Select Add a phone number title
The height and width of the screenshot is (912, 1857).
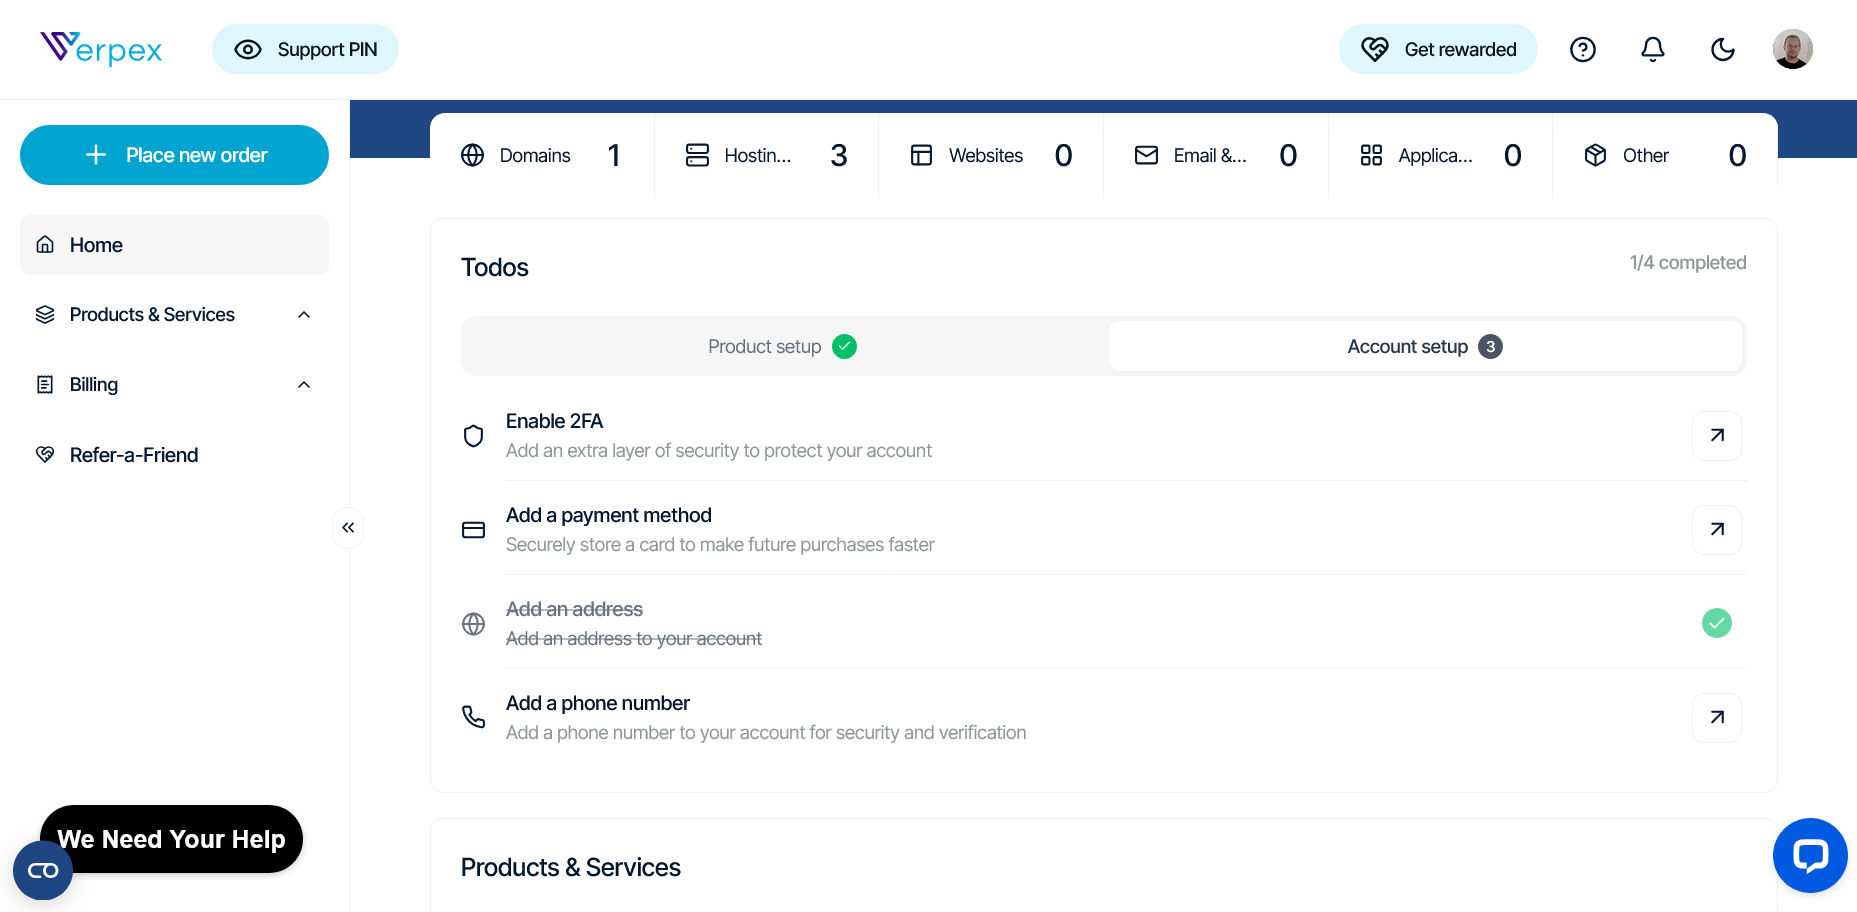pos(598,703)
